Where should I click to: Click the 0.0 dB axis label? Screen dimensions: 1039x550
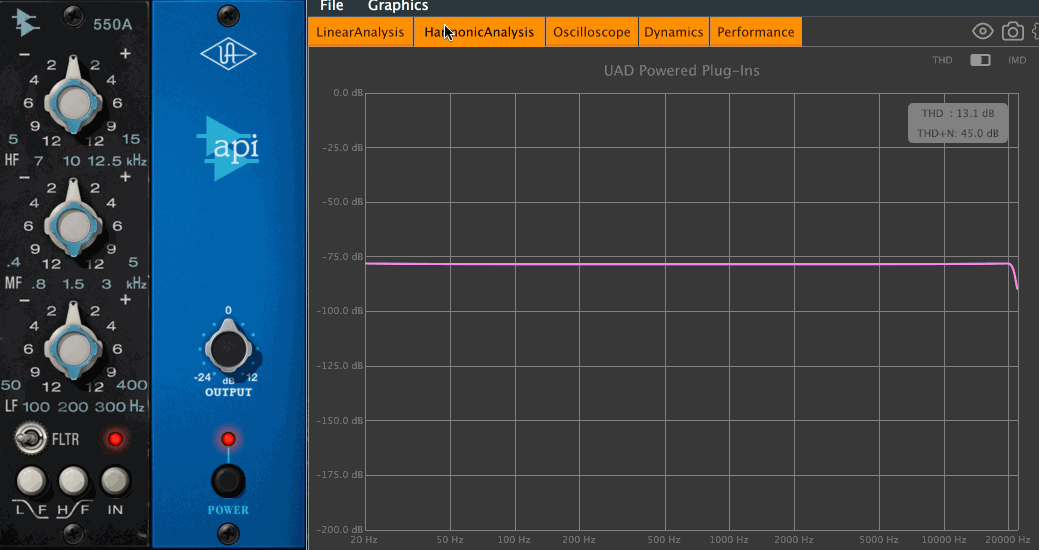tap(348, 93)
